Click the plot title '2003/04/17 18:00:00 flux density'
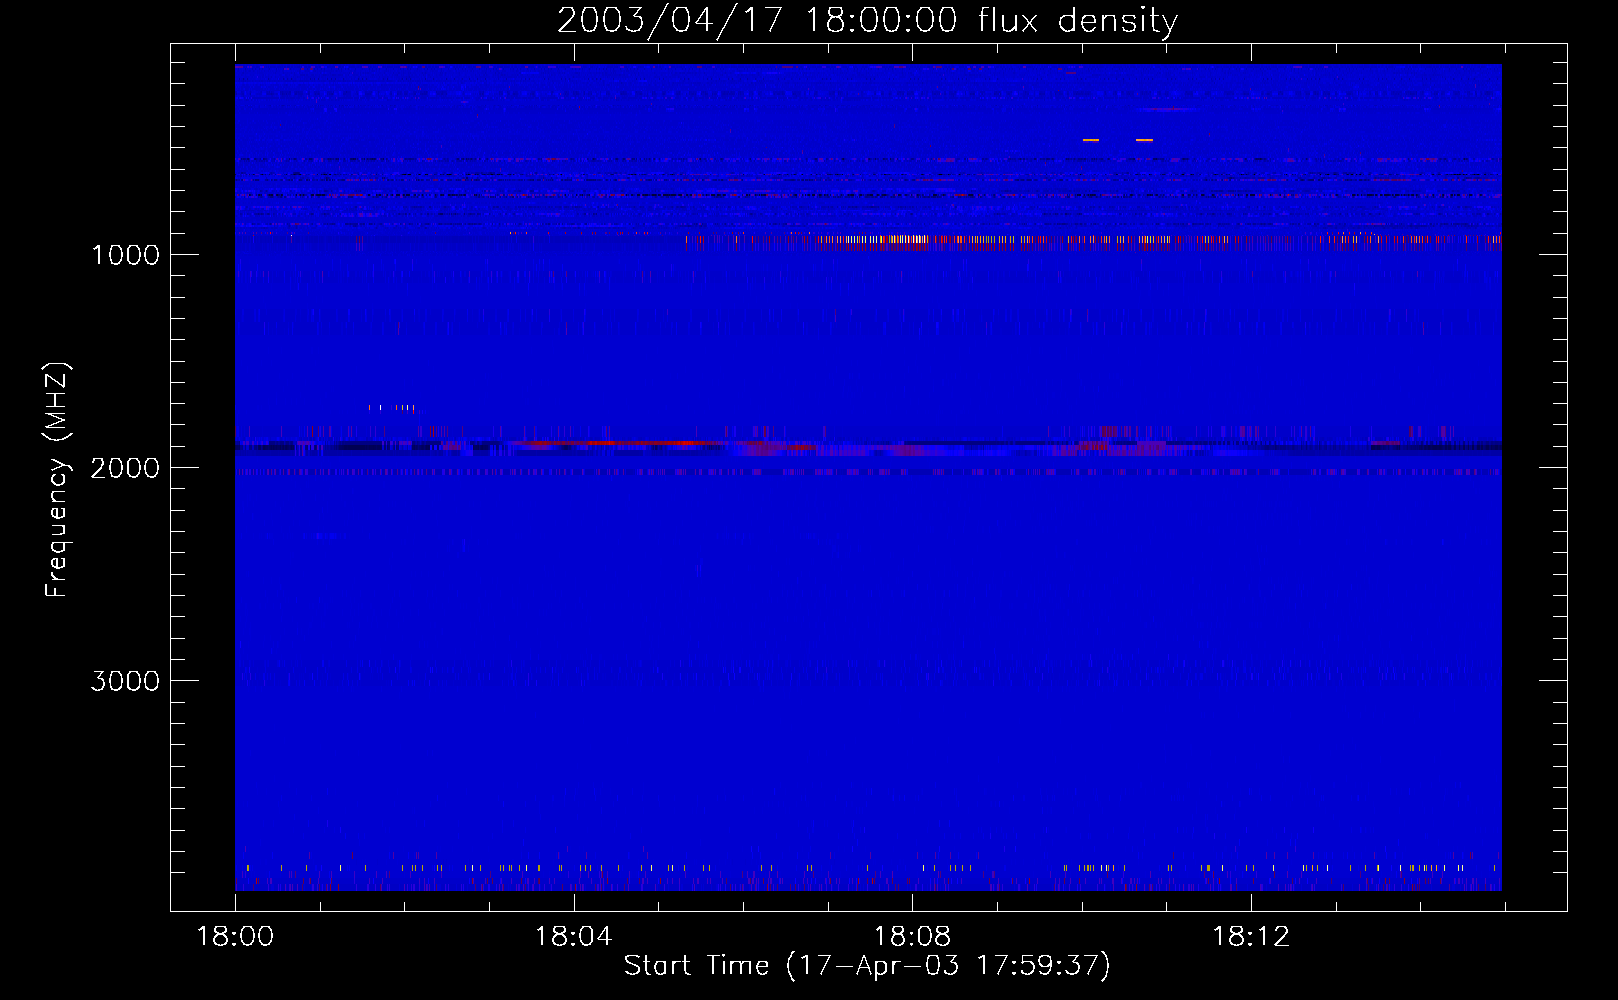This screenshot has height=1000, width=1618. coord(867,21)
